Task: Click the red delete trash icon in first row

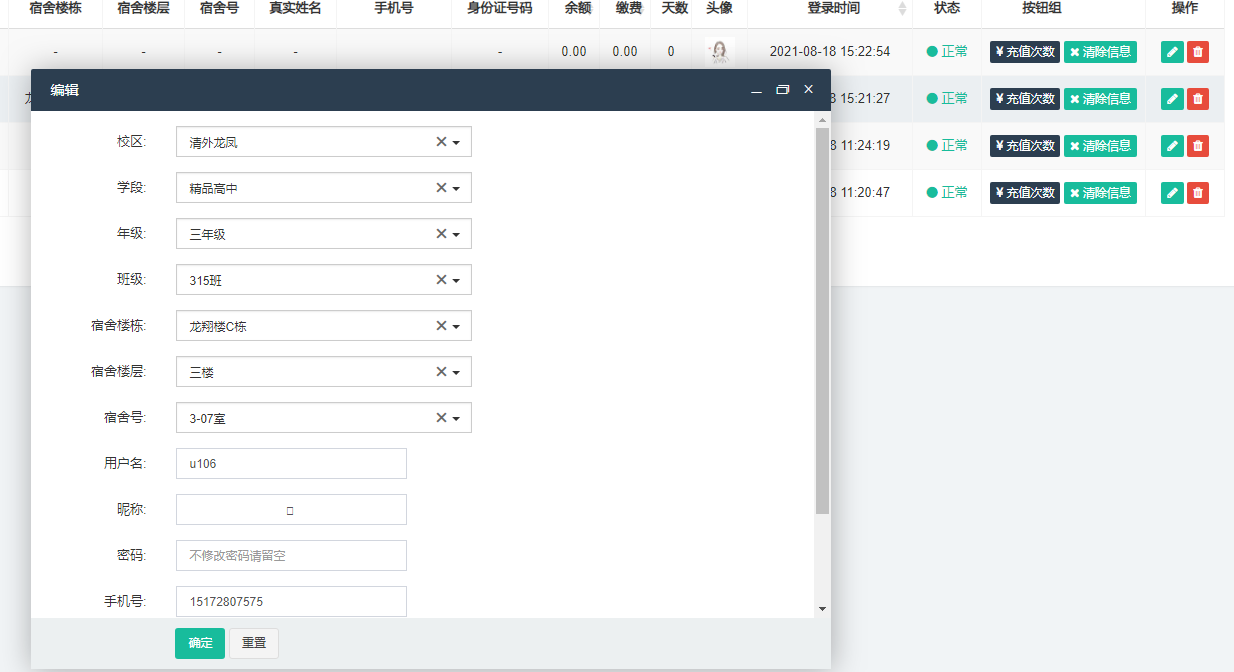Action: (x=1198, y=52)
